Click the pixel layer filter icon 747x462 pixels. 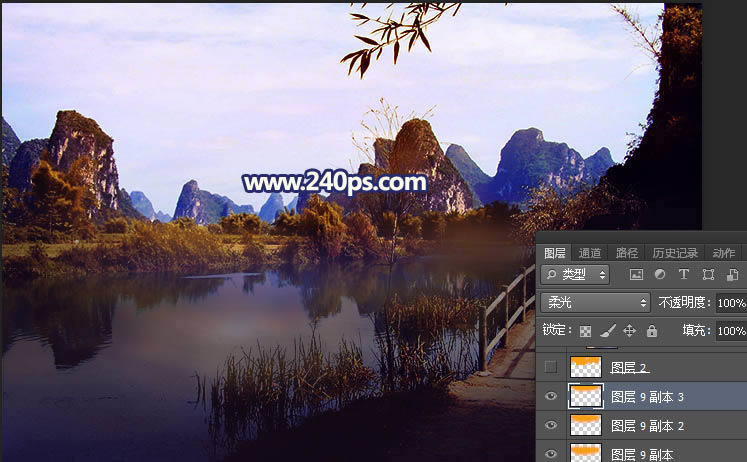coord(636,275)
